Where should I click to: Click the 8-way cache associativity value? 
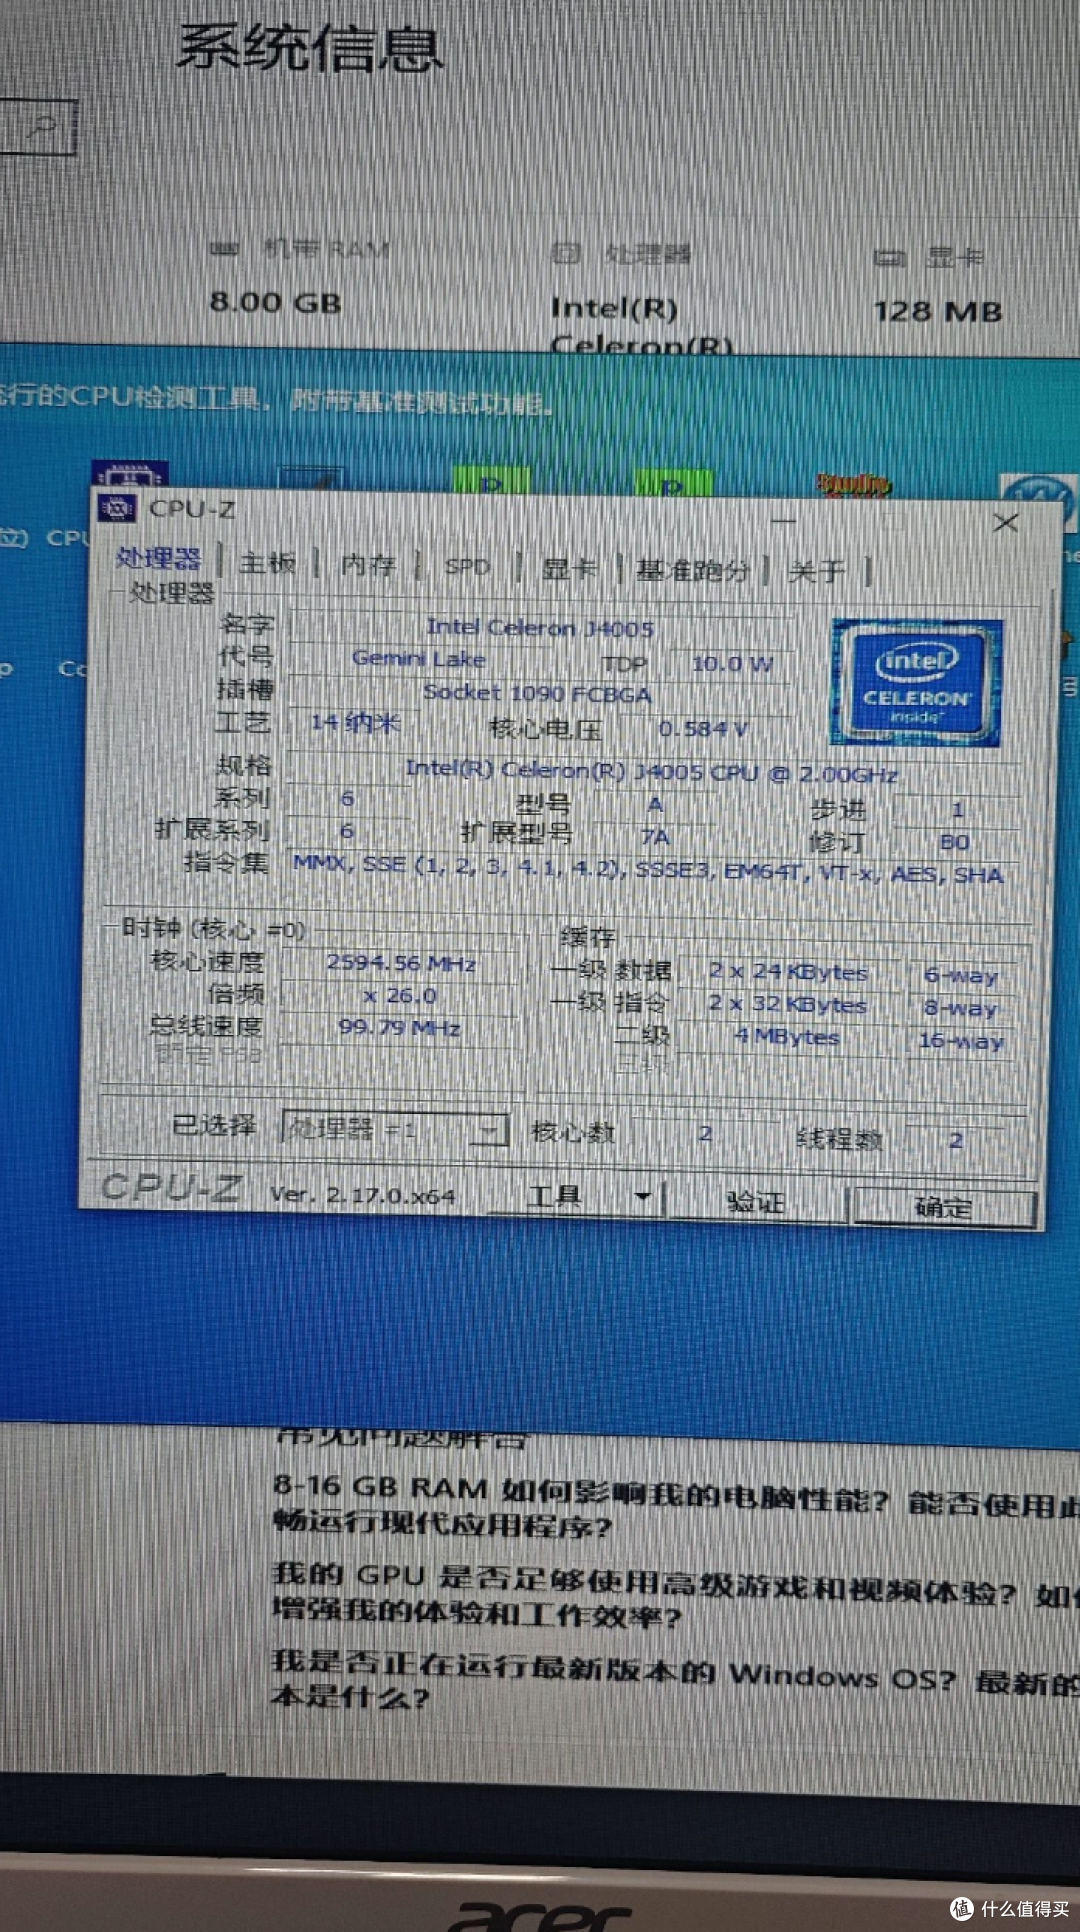pos(961,1008)
